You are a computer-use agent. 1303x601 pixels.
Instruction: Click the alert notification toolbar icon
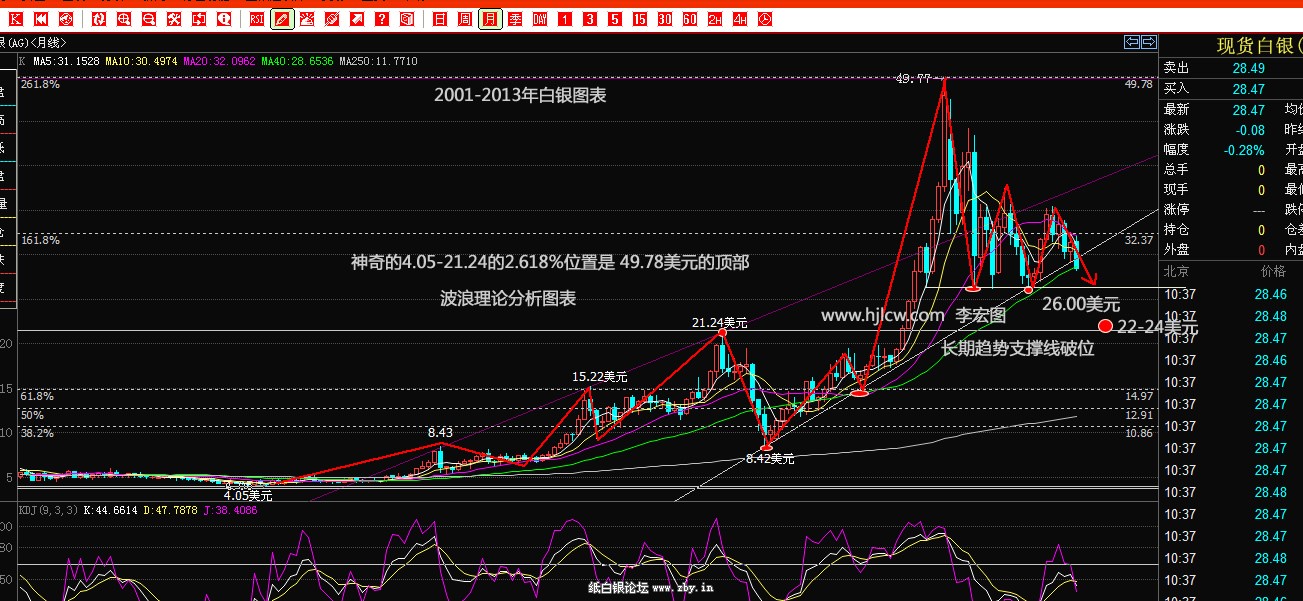click(307, 19)
